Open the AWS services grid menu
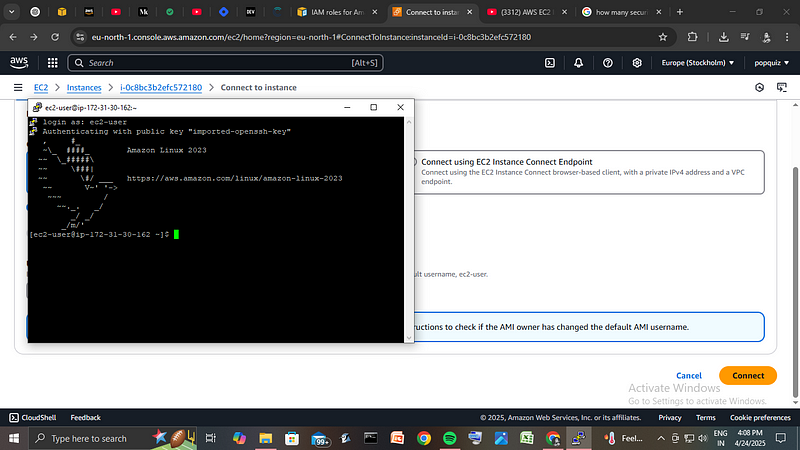 50,62
